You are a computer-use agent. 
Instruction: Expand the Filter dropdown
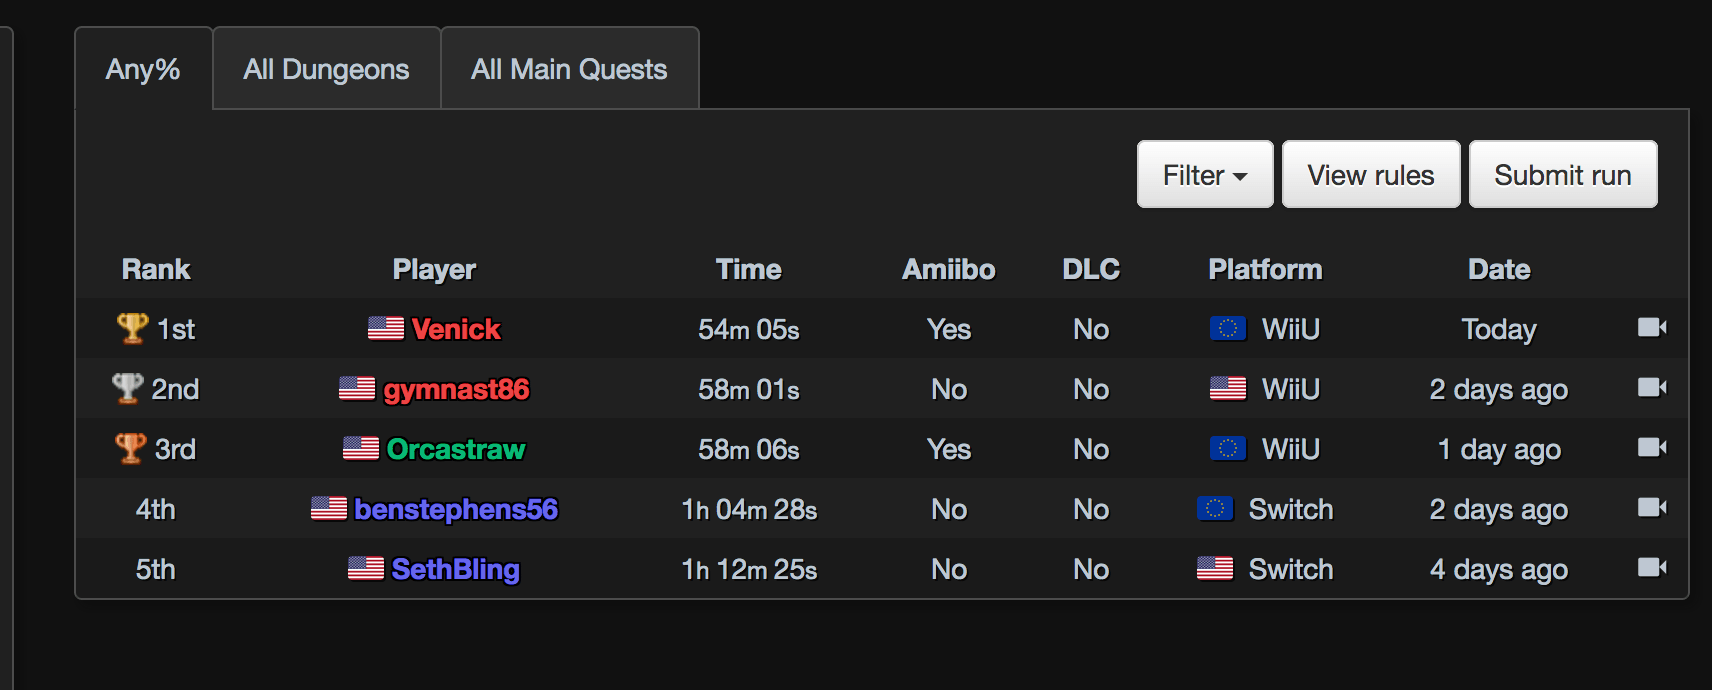1205,175
